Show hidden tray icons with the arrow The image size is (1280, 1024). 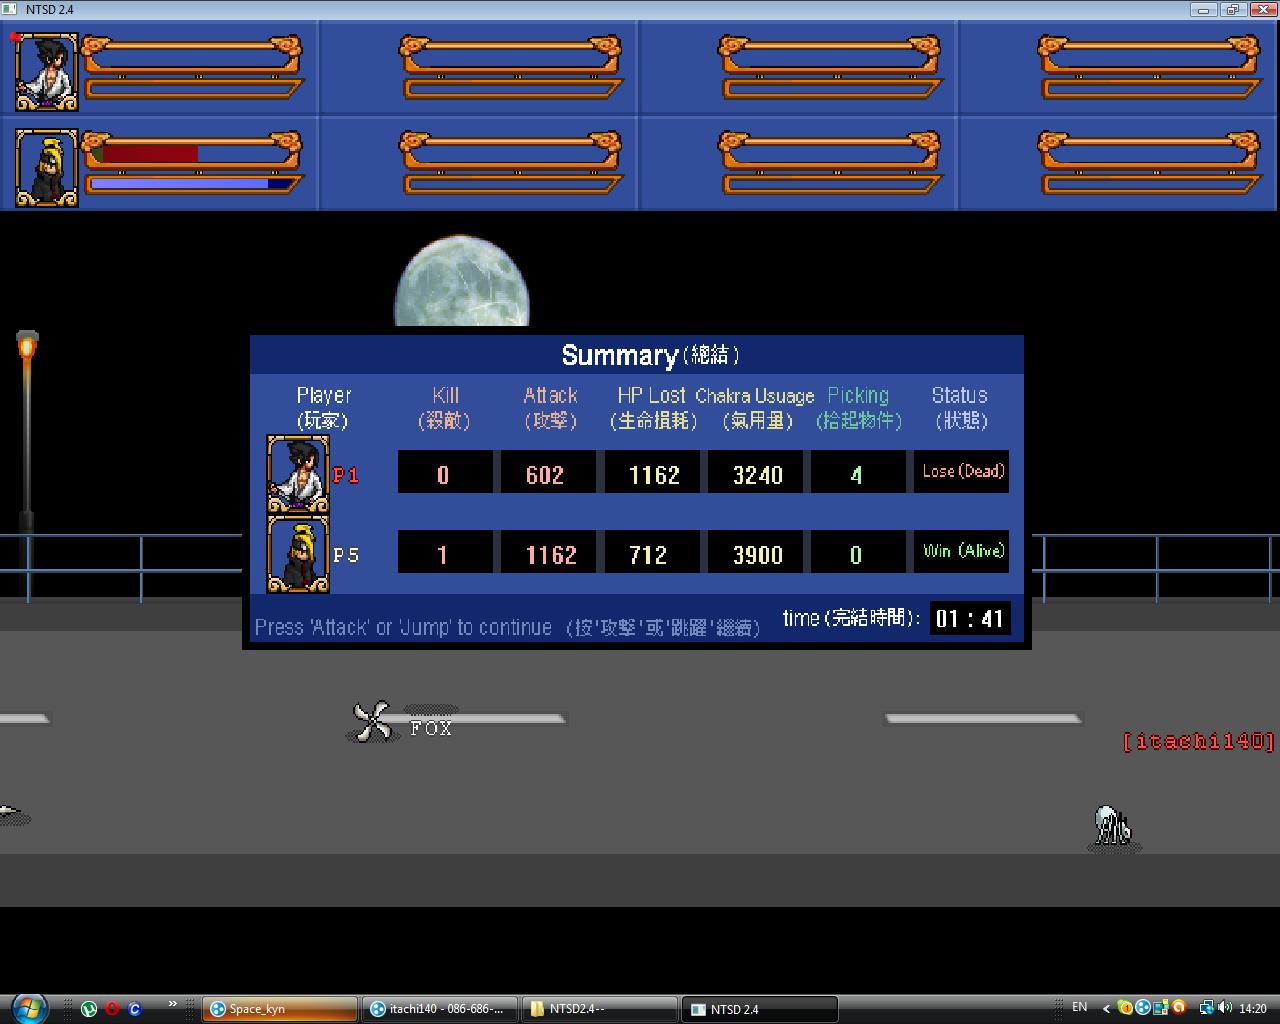point(1106,1008)
